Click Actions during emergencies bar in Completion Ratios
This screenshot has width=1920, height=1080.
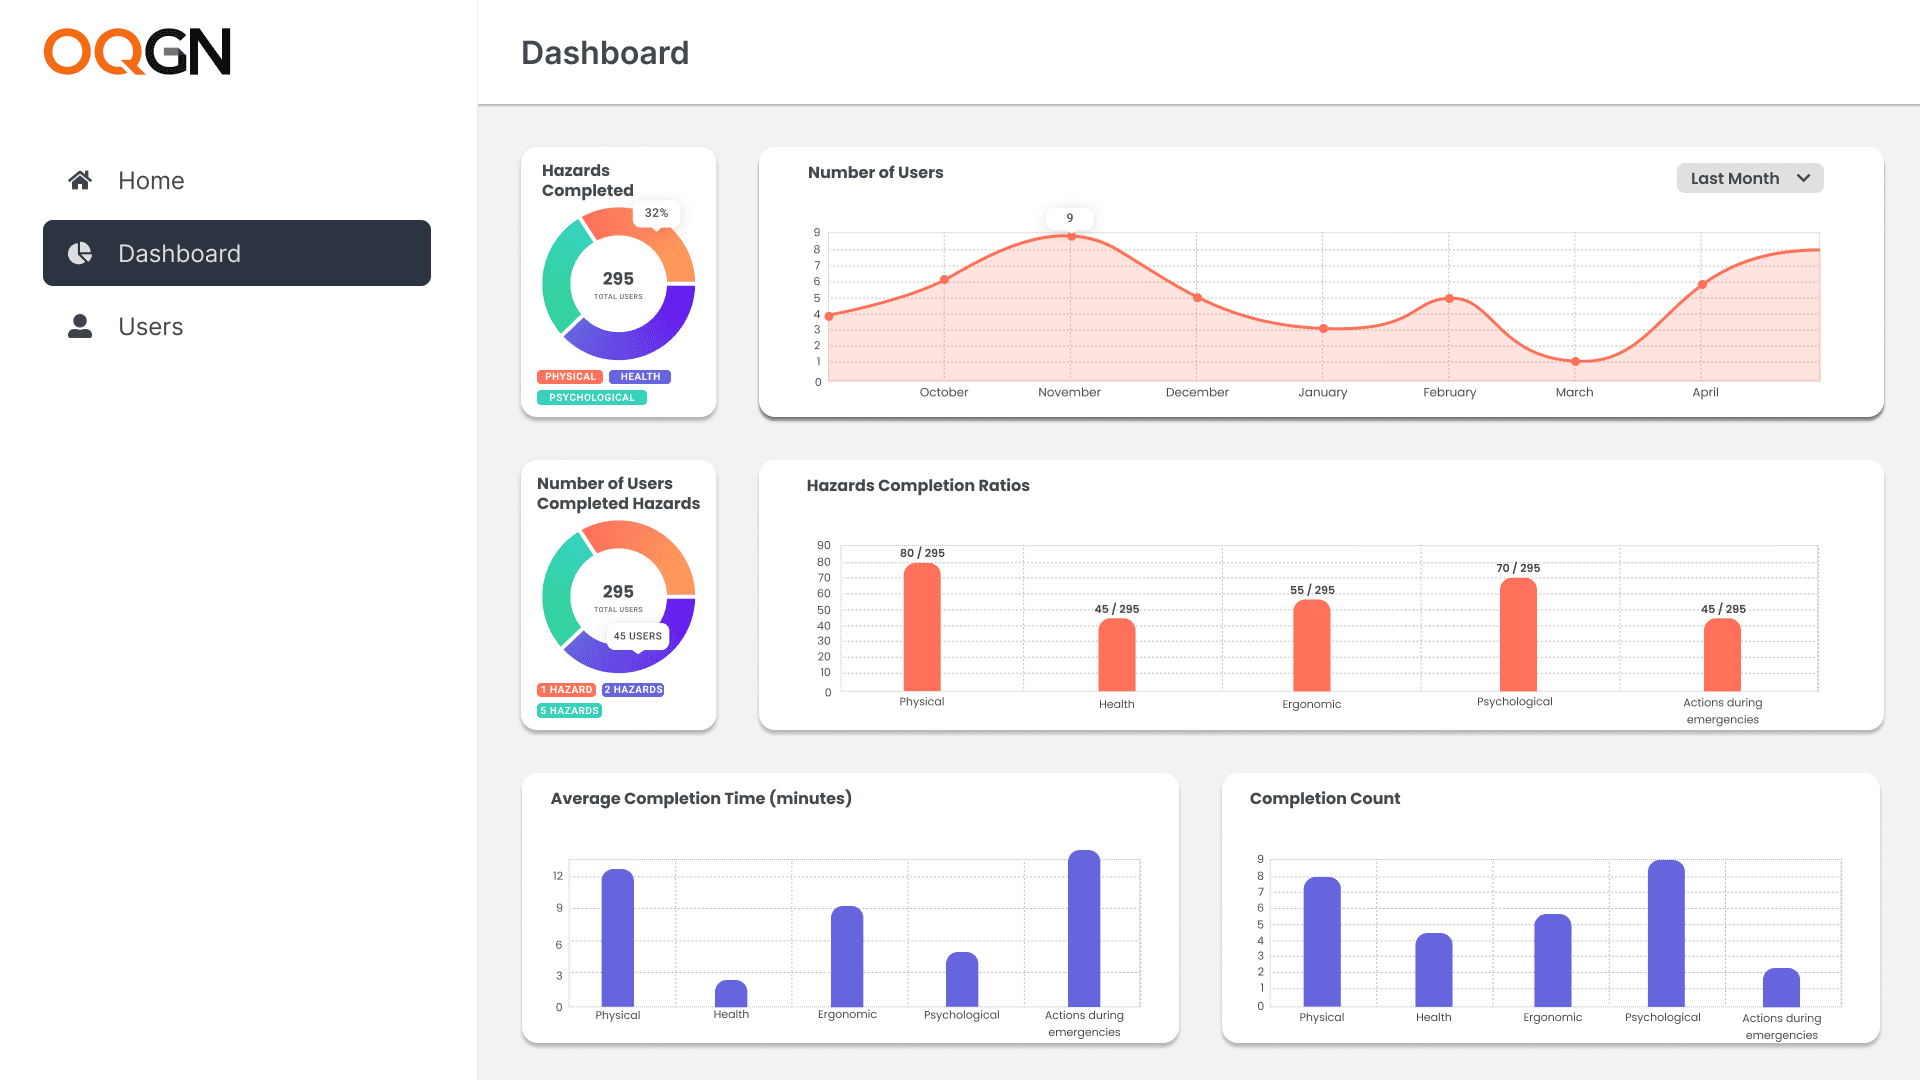[x=1722, y=655]
